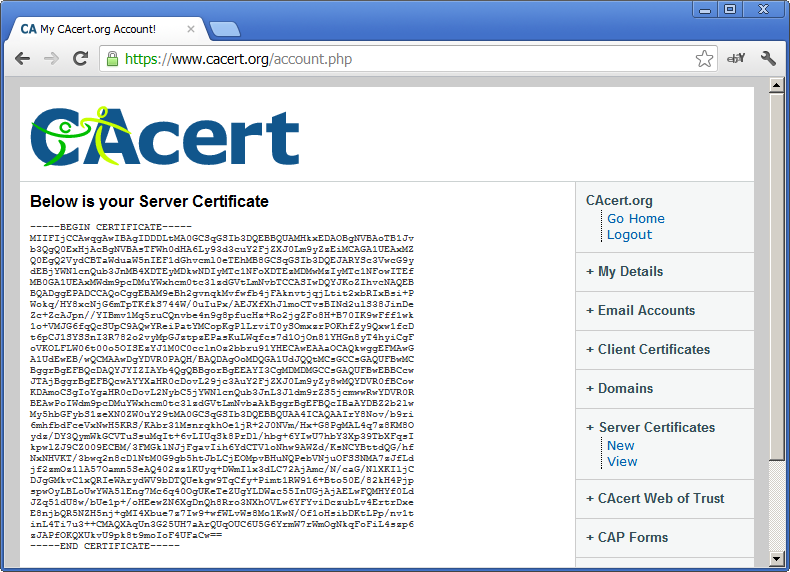Viewport: 790px width, 572px height.
Task: Open the New server certificate link
Action: tap(620, 446)
